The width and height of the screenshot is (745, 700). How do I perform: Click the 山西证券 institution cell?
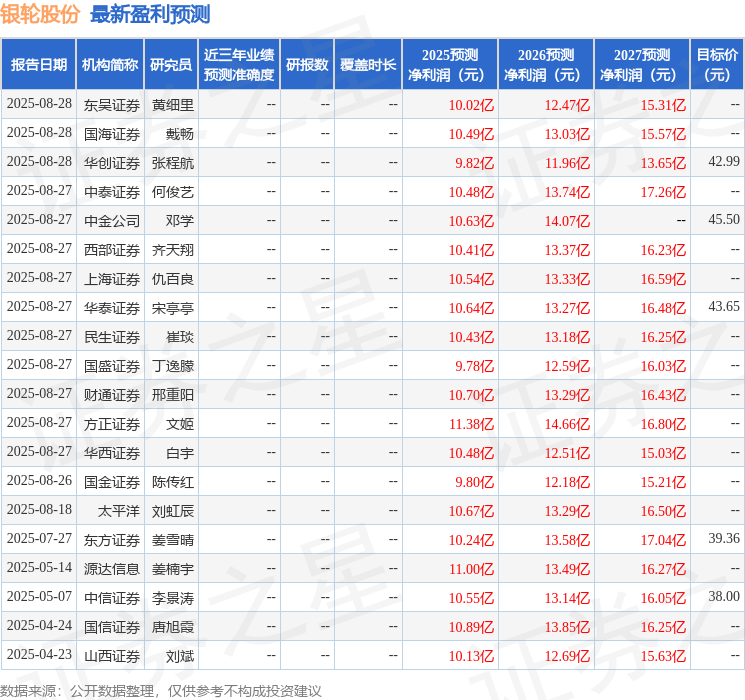pos(112,656)
